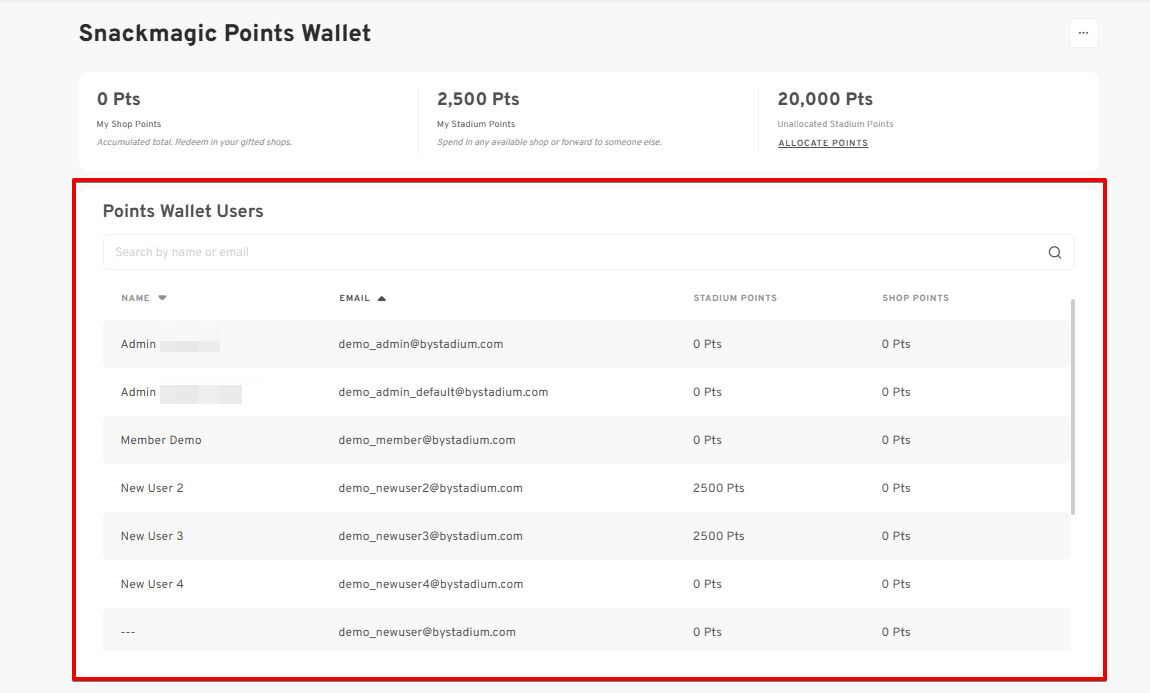Sort by Name column arrow
Viewport: 1150px width, 693px height.
(x=162, y=298)
